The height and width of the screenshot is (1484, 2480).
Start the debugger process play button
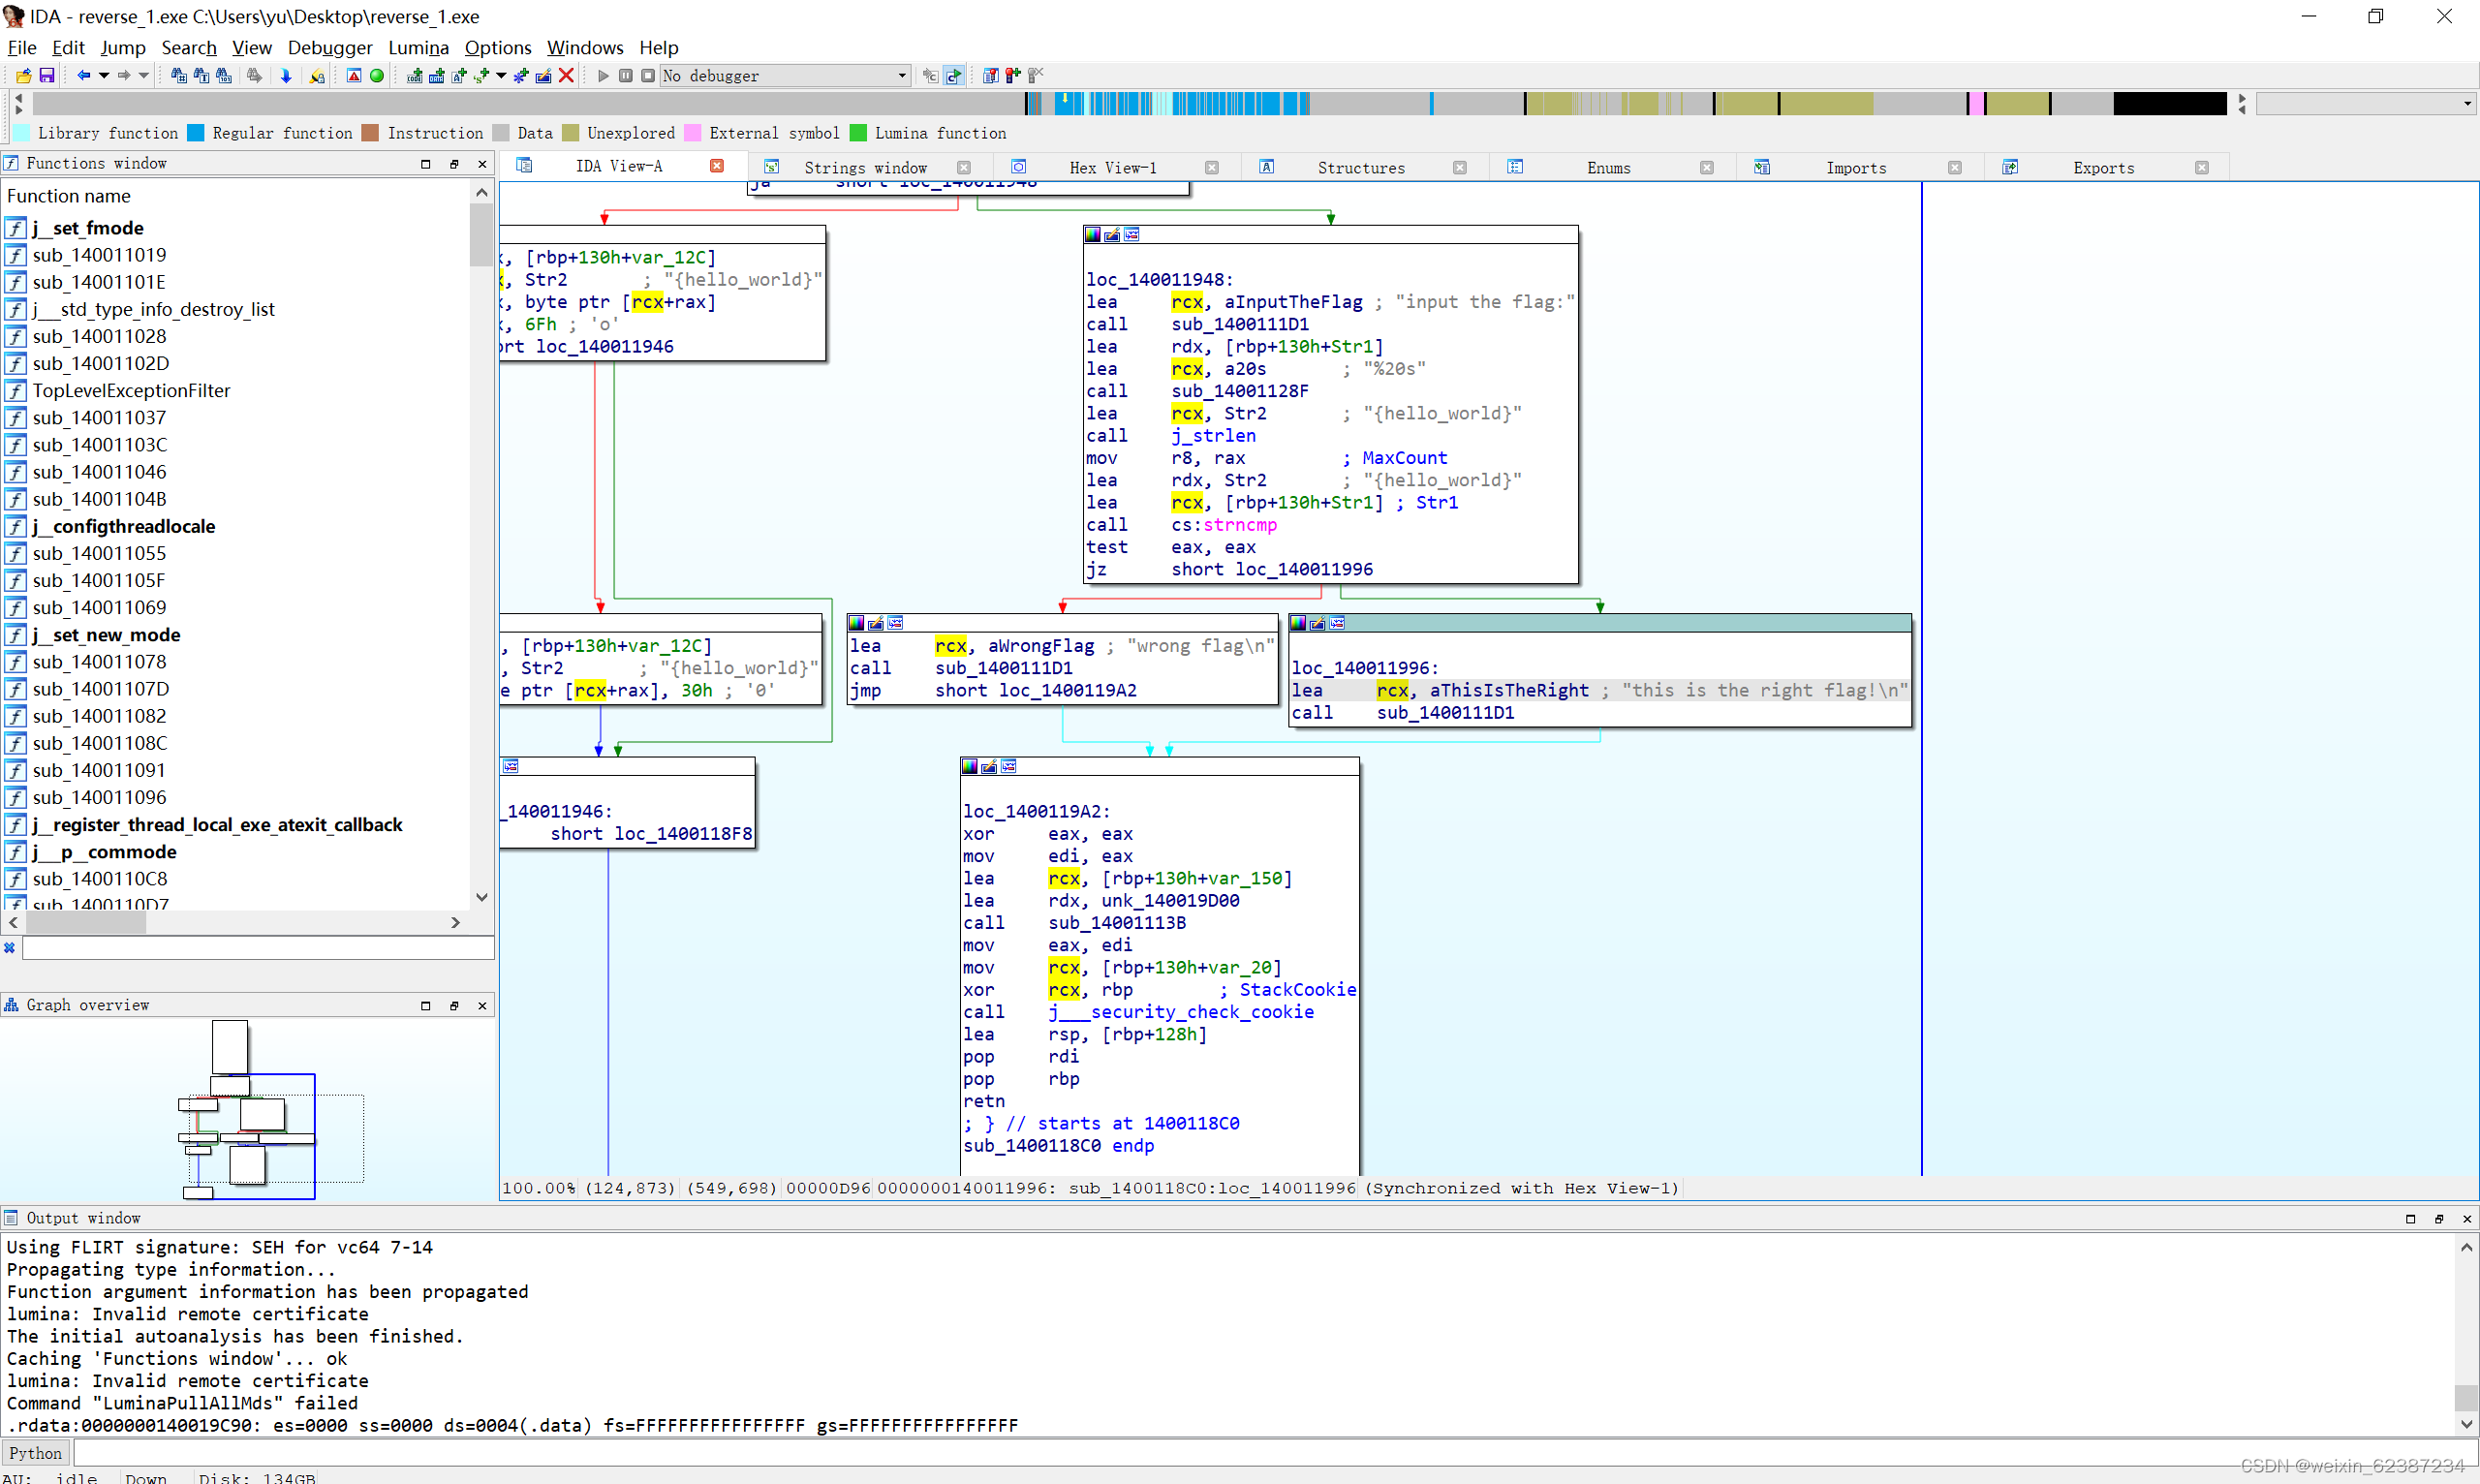pos(603,76)
